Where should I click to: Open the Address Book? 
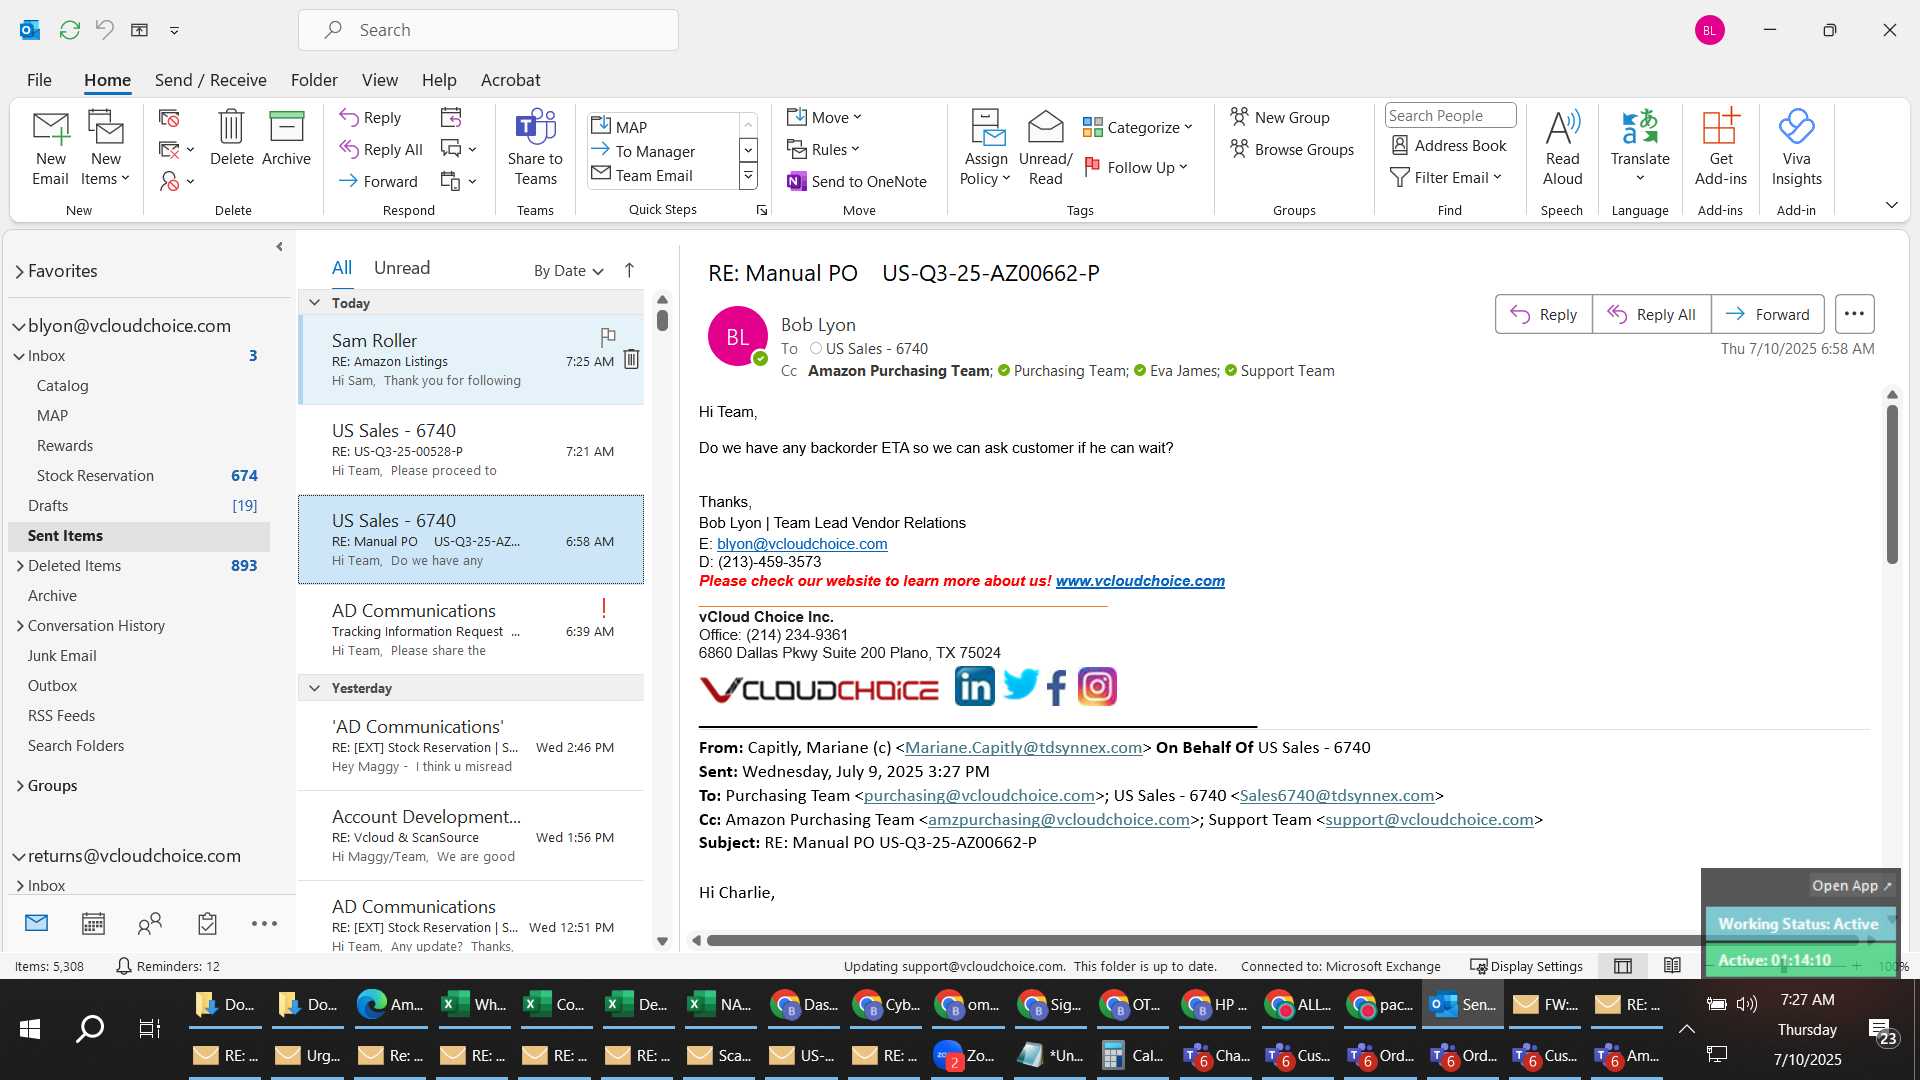point(1449,145)
